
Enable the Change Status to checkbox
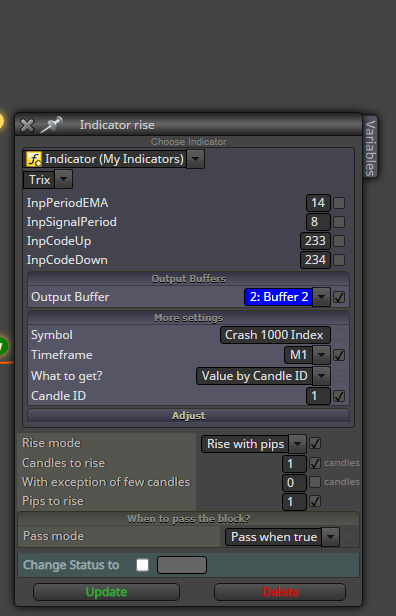(142, 565)
